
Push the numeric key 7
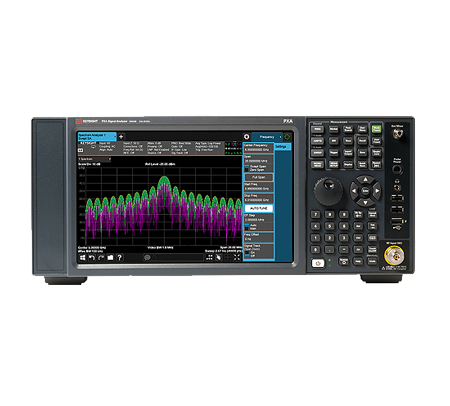(x=315, y=214)
